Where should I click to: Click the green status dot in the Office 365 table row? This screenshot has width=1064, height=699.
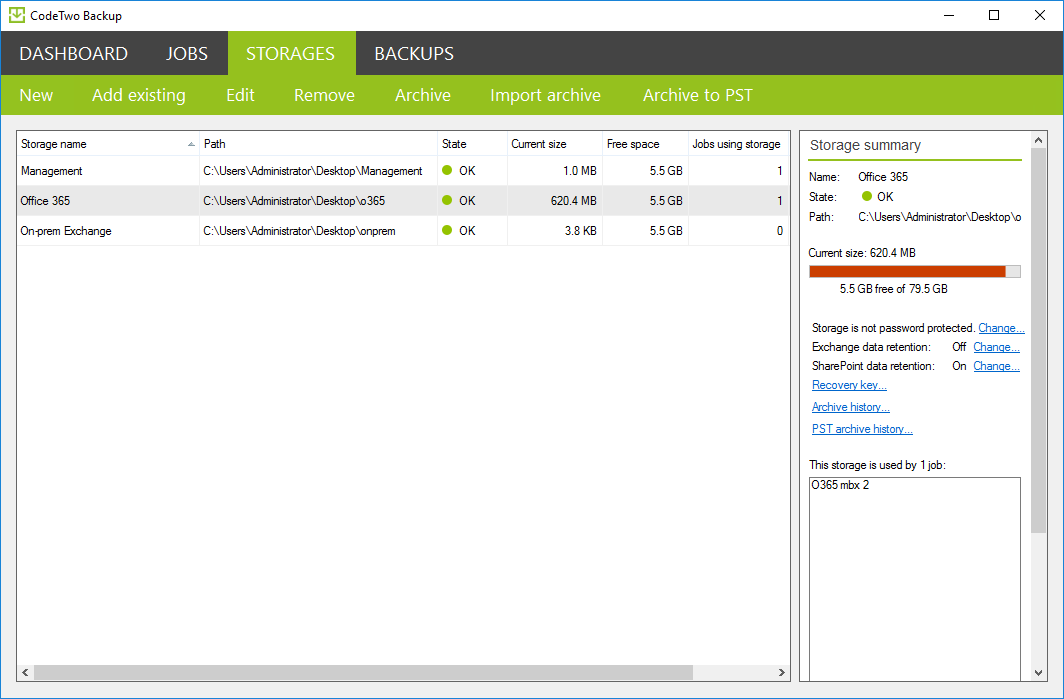(x=446, y=200)
